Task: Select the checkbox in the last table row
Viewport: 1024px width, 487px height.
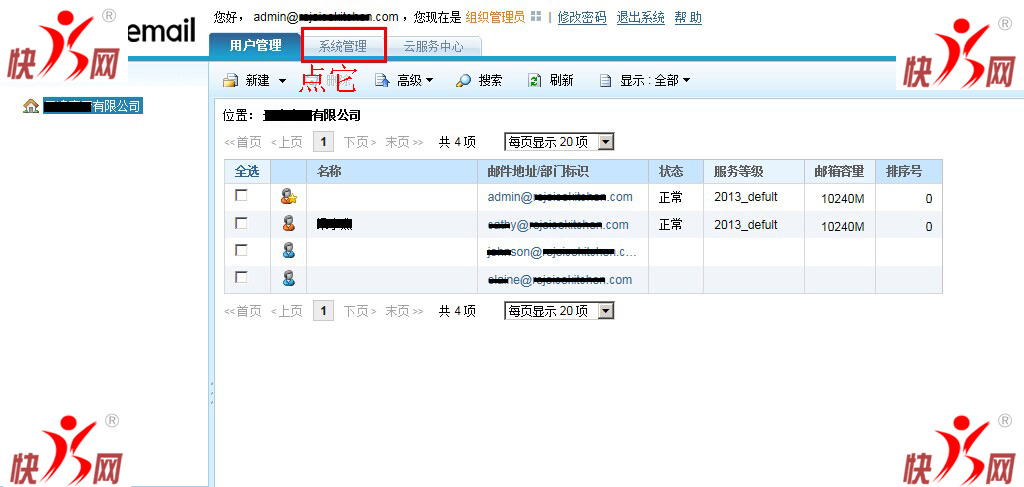Action: point(241,277)
